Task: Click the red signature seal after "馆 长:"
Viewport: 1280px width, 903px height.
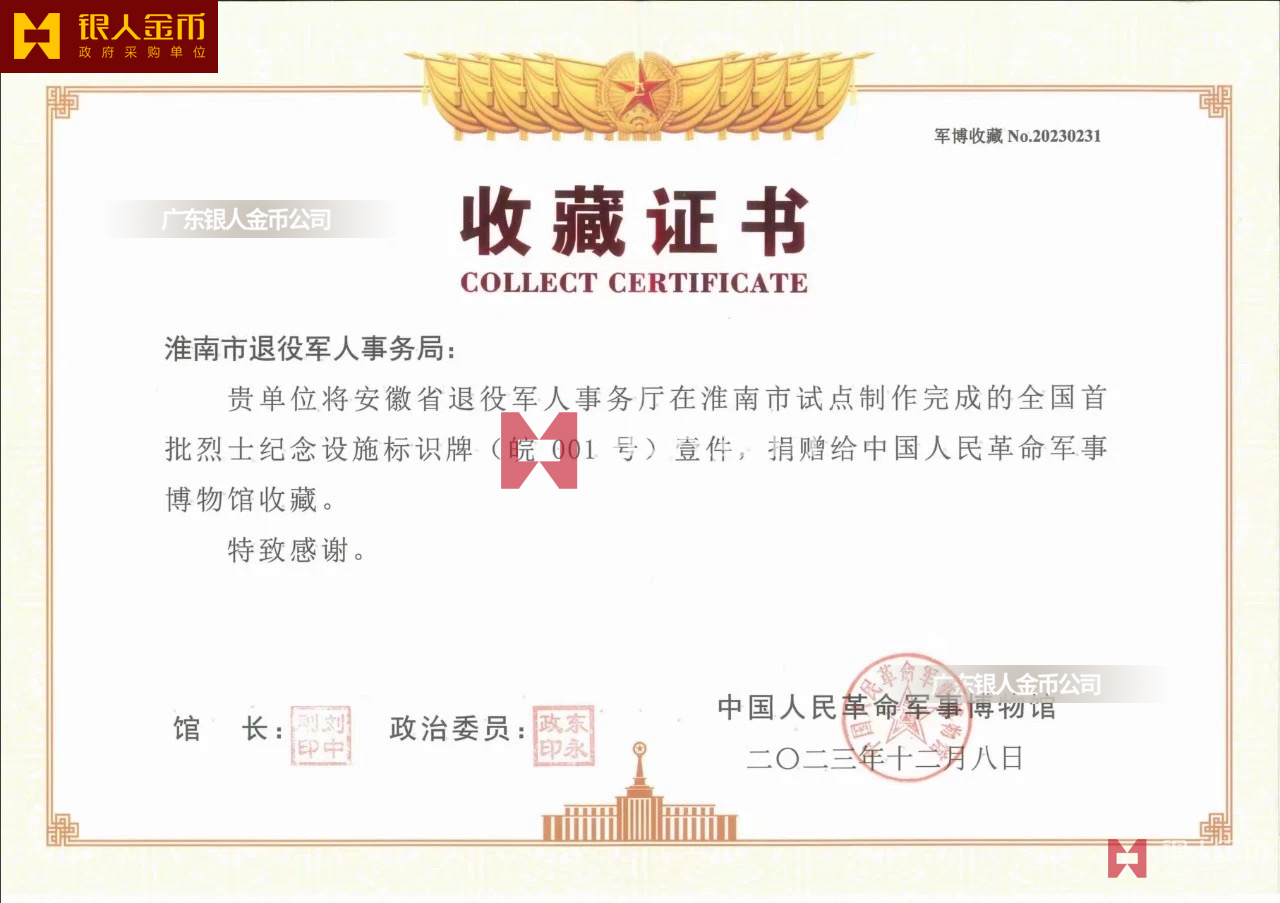Action: pos(320,735)
